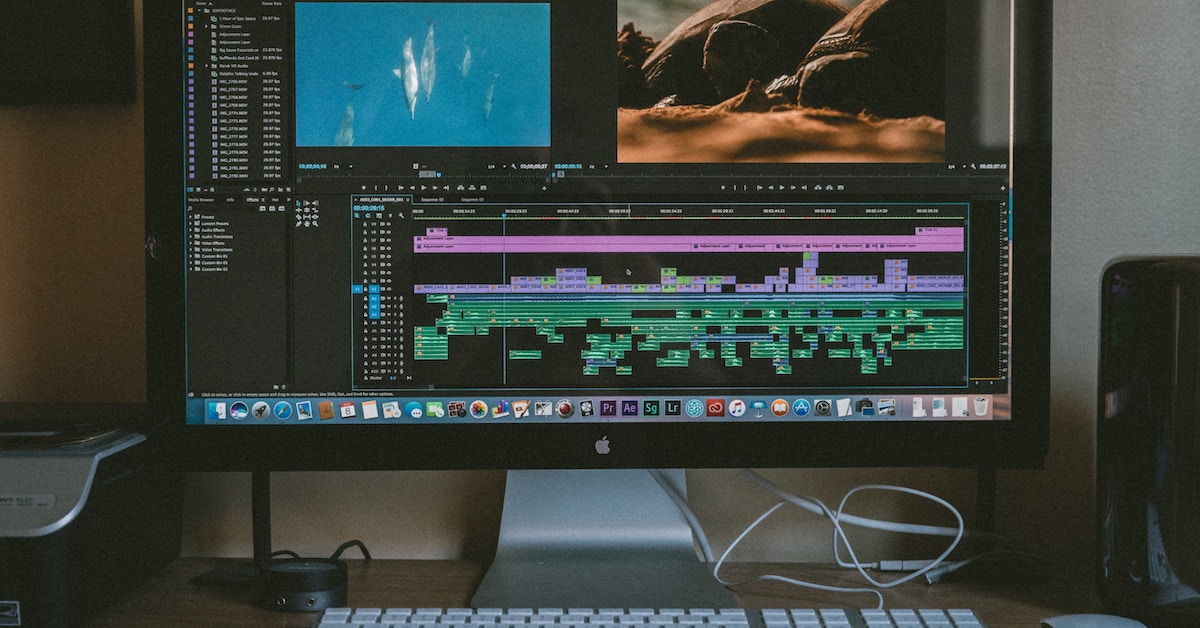Screen dimensions: 1200x628
Task: Open the Audio Effects item in the Media Browser
Action: [x=213, y=230]
